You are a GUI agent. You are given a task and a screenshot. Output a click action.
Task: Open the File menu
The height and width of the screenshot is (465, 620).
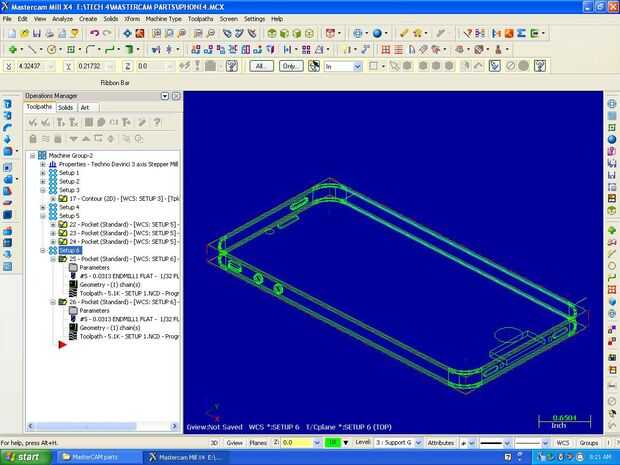pos(7,19)
